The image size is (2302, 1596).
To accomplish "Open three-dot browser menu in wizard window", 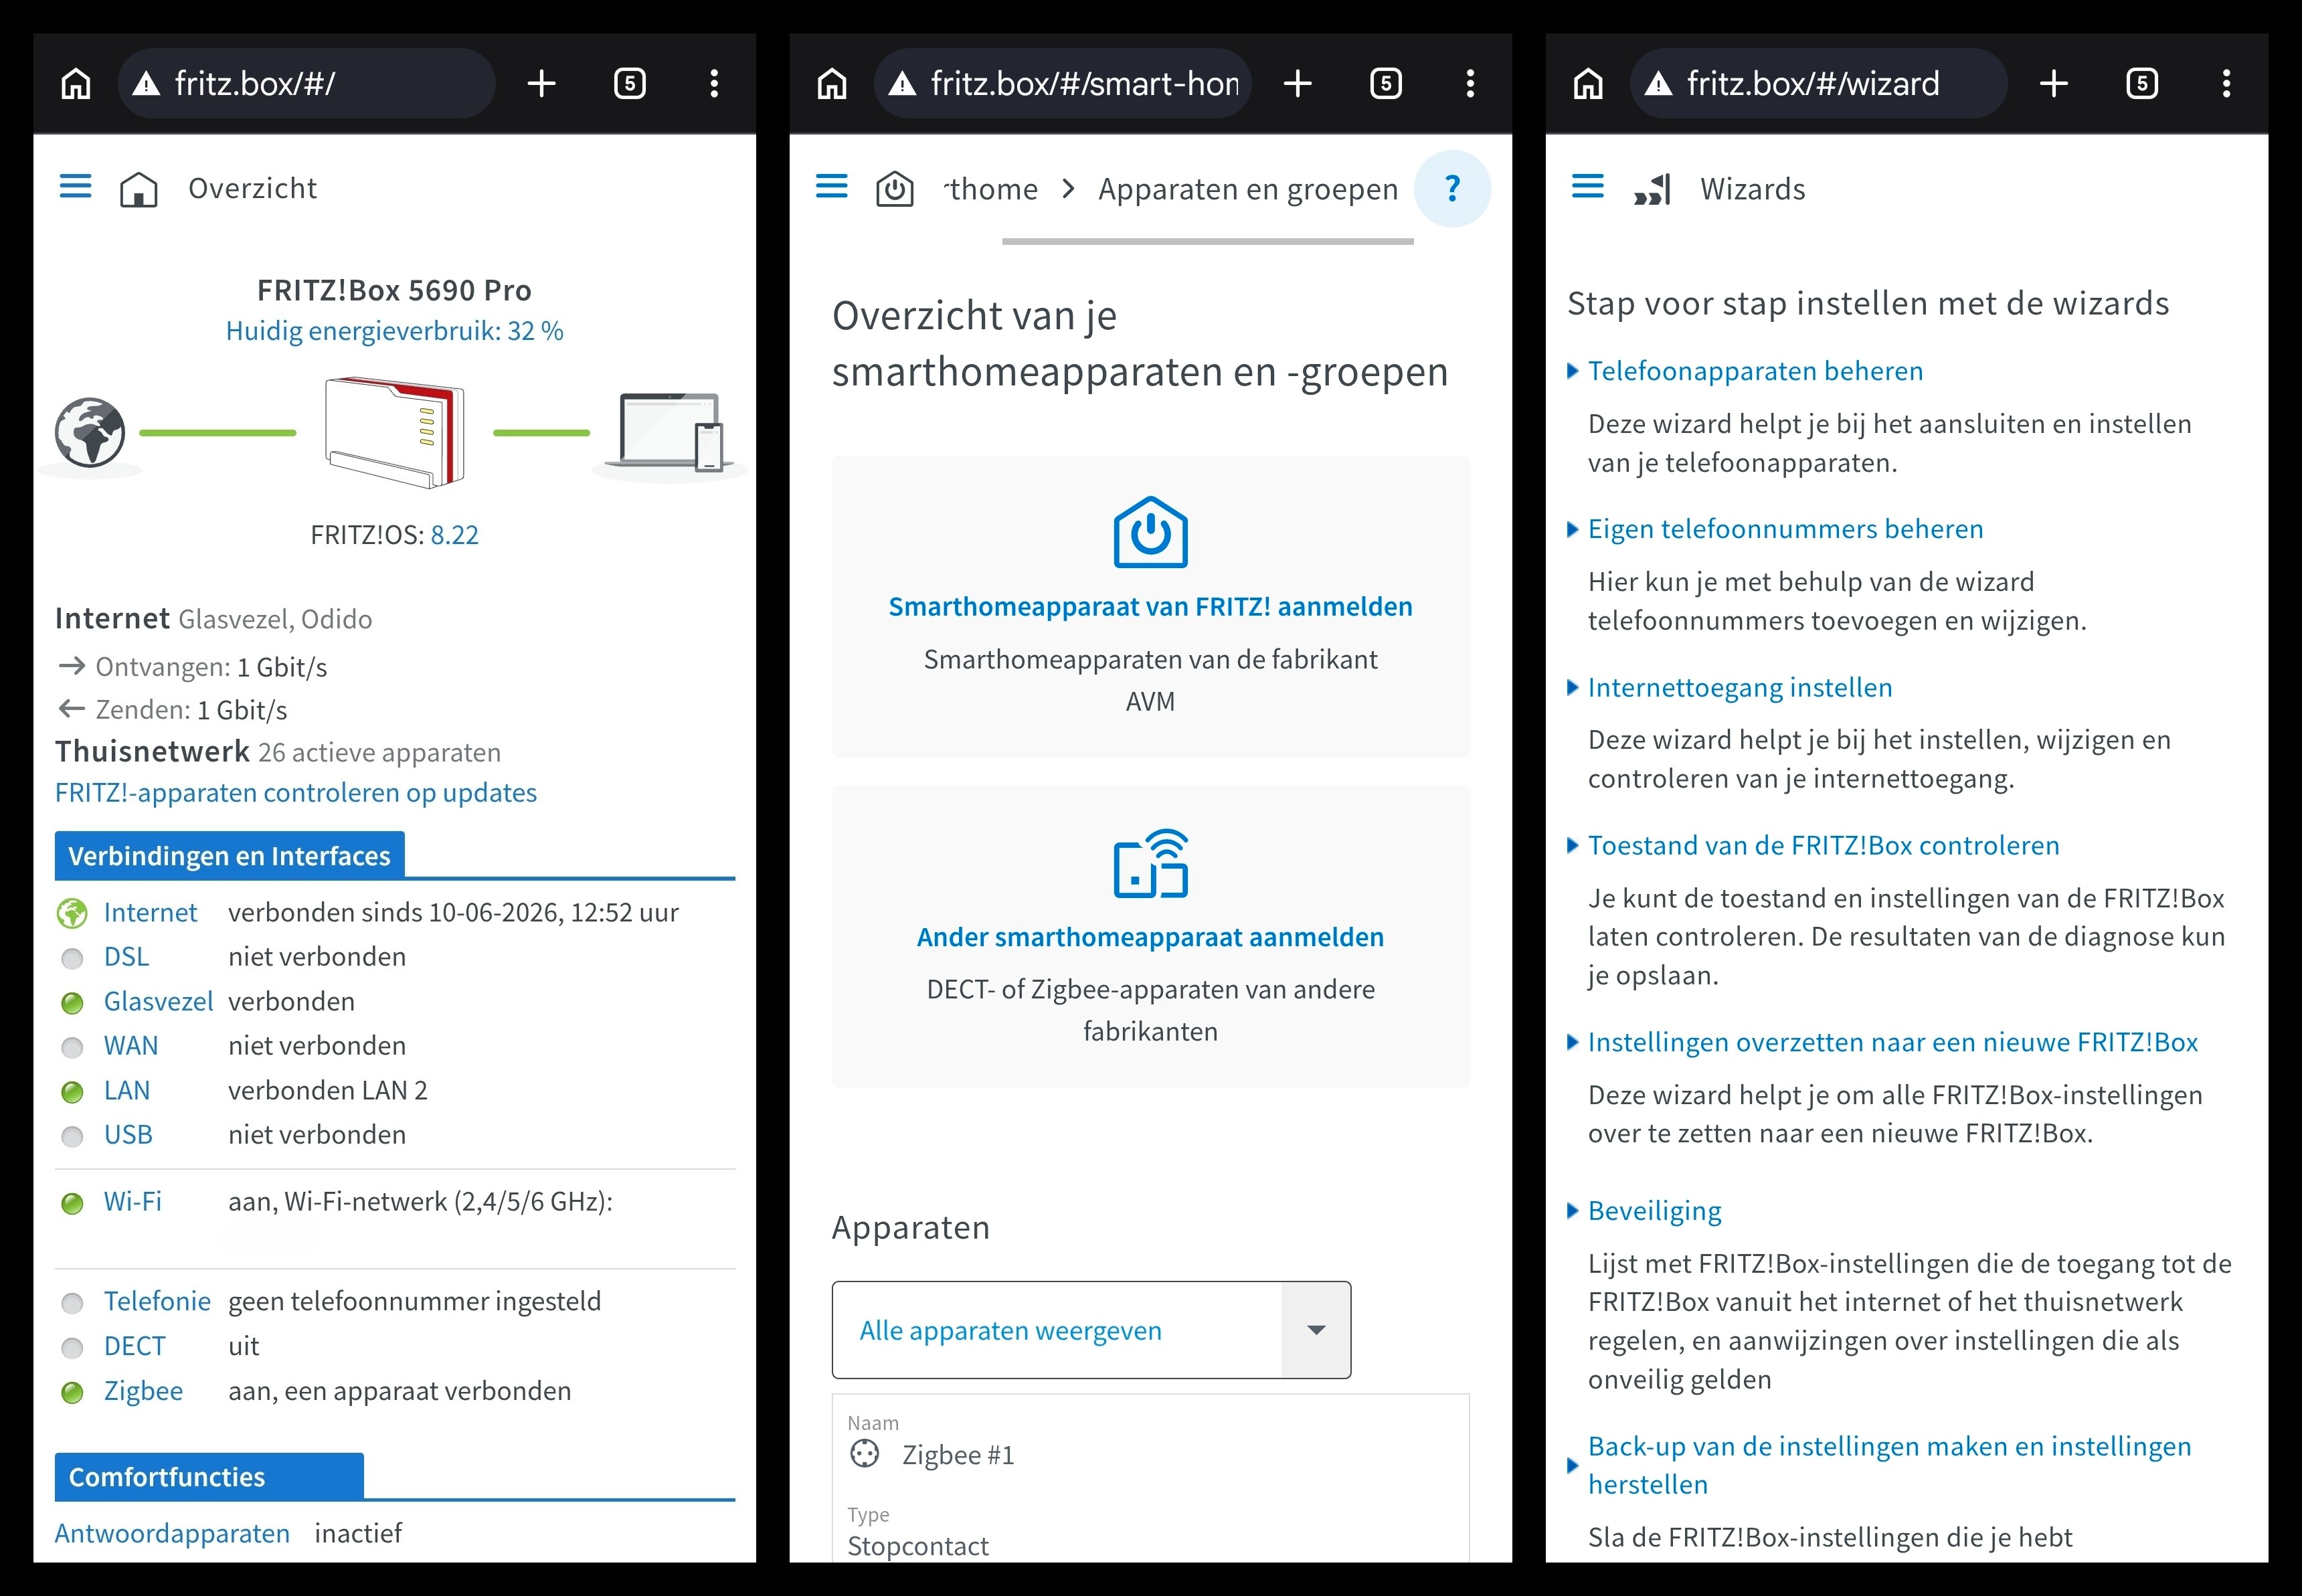I will coord(2226,84).
